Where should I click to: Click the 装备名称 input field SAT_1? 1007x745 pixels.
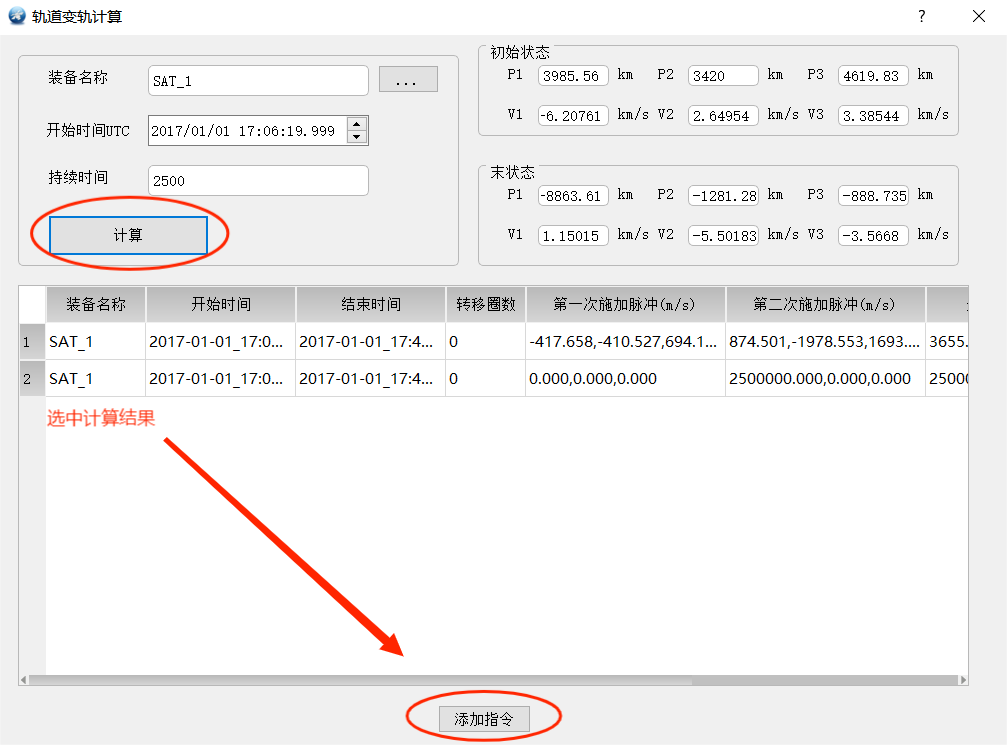[x=258, y=81]
